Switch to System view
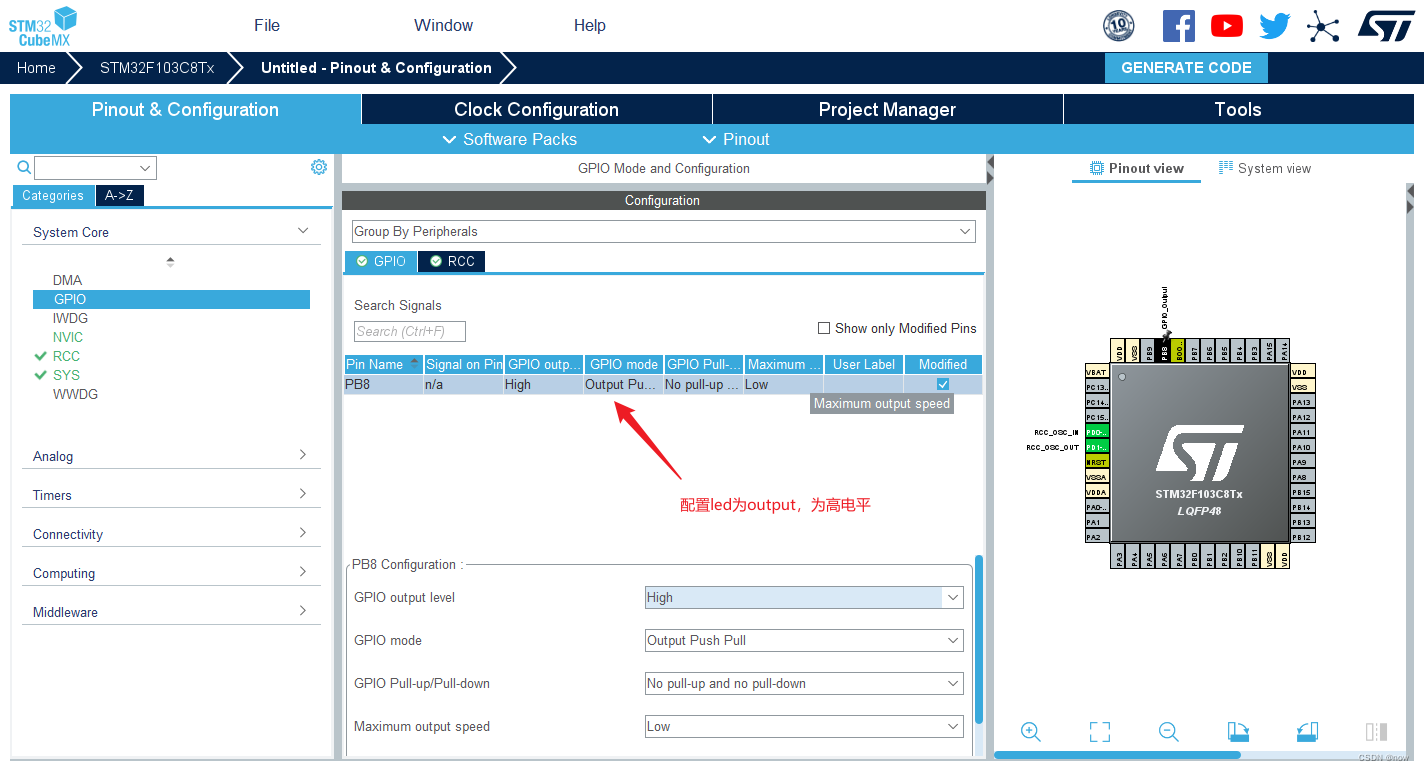The width and height of the screenshot is (1424, 771). pyautogui.click(x=1265, y=168)
